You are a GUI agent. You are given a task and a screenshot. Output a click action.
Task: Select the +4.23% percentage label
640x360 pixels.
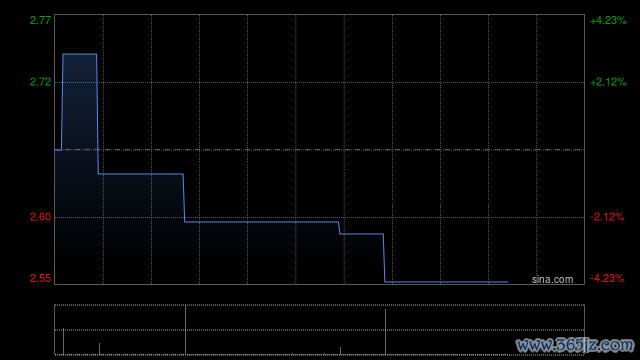[608, 20]
